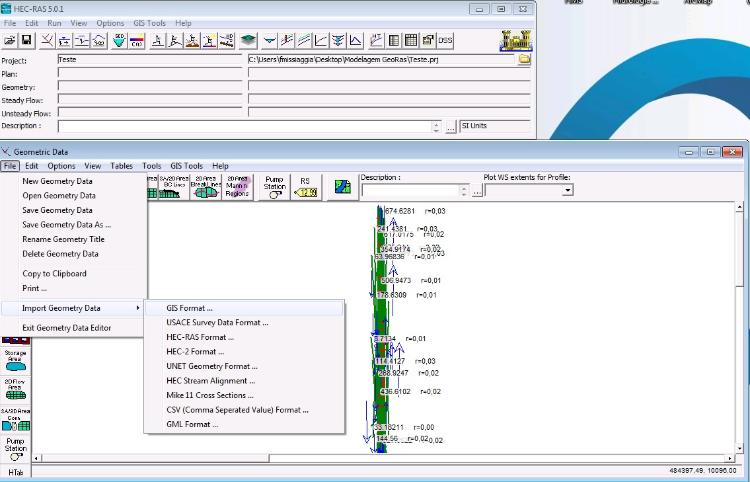
Task: Open hydraulic design functions (HD) icon
Action: click(x=226, y=41)
